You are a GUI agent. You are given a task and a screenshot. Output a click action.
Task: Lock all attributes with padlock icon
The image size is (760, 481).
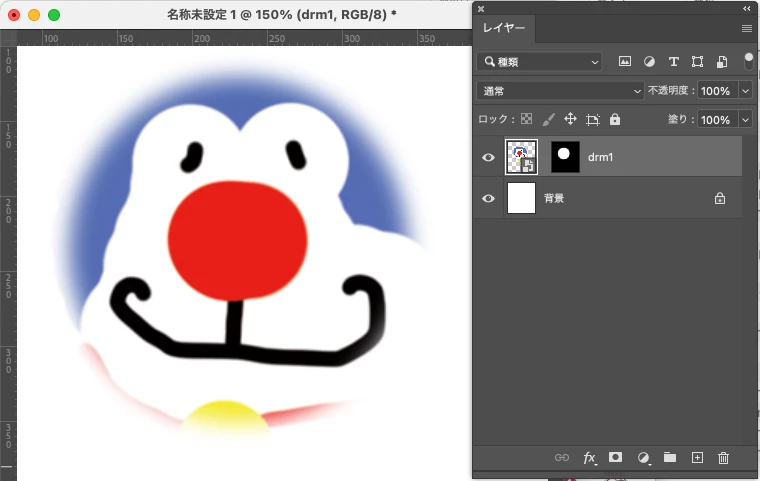pyautogui.click(x=615, y=119)
